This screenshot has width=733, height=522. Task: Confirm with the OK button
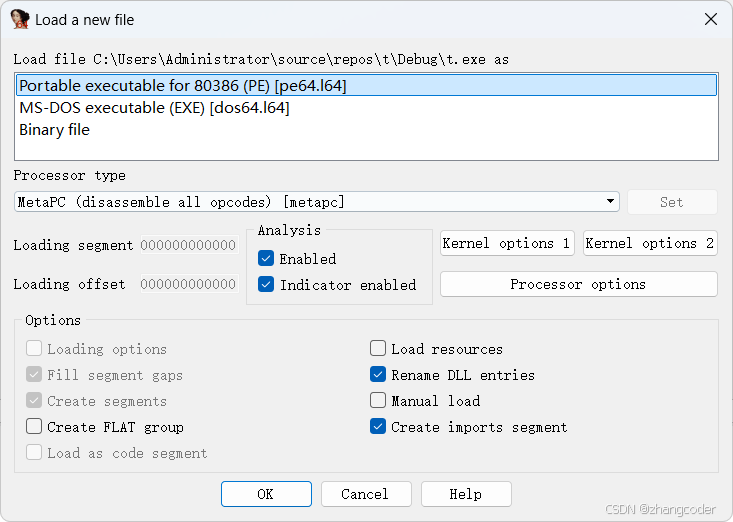[x=266, y=494]
